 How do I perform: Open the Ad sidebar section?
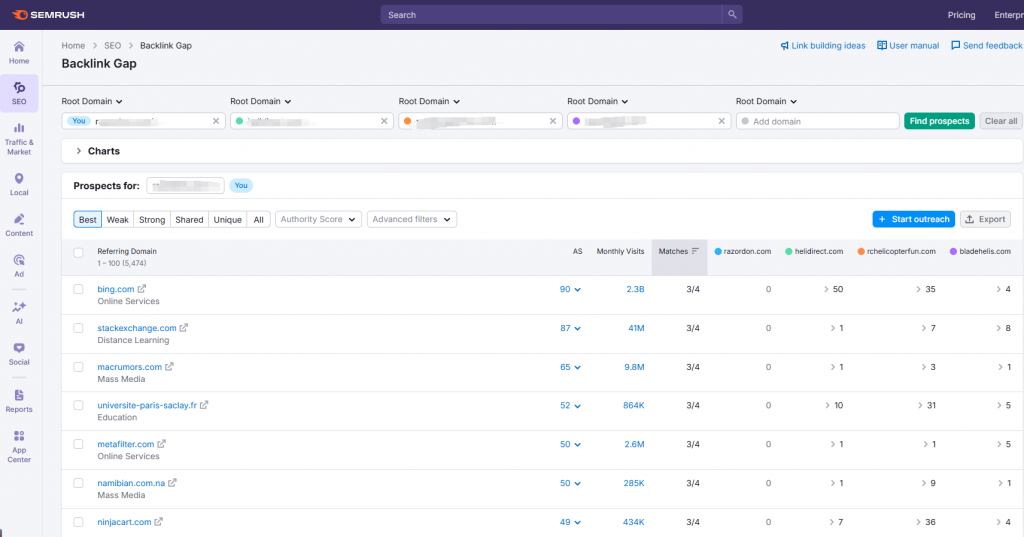pos(19,266)
